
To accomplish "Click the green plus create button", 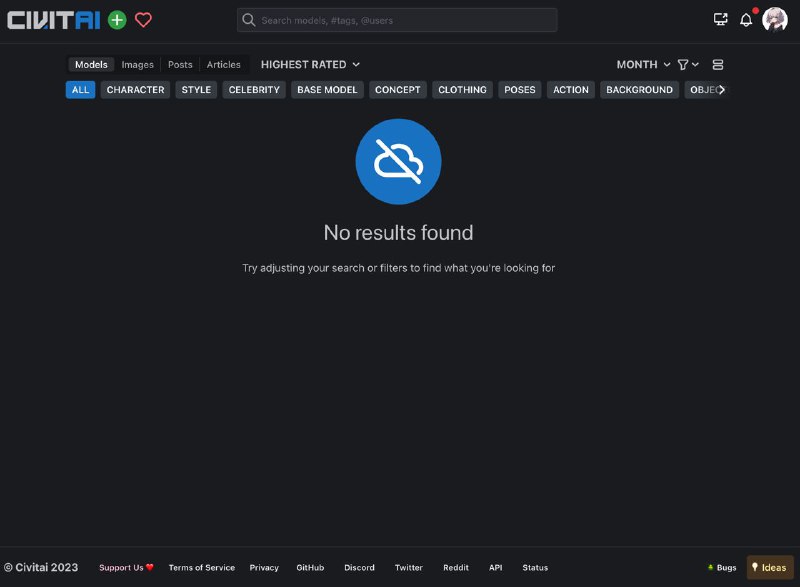I will pos(117,20).
